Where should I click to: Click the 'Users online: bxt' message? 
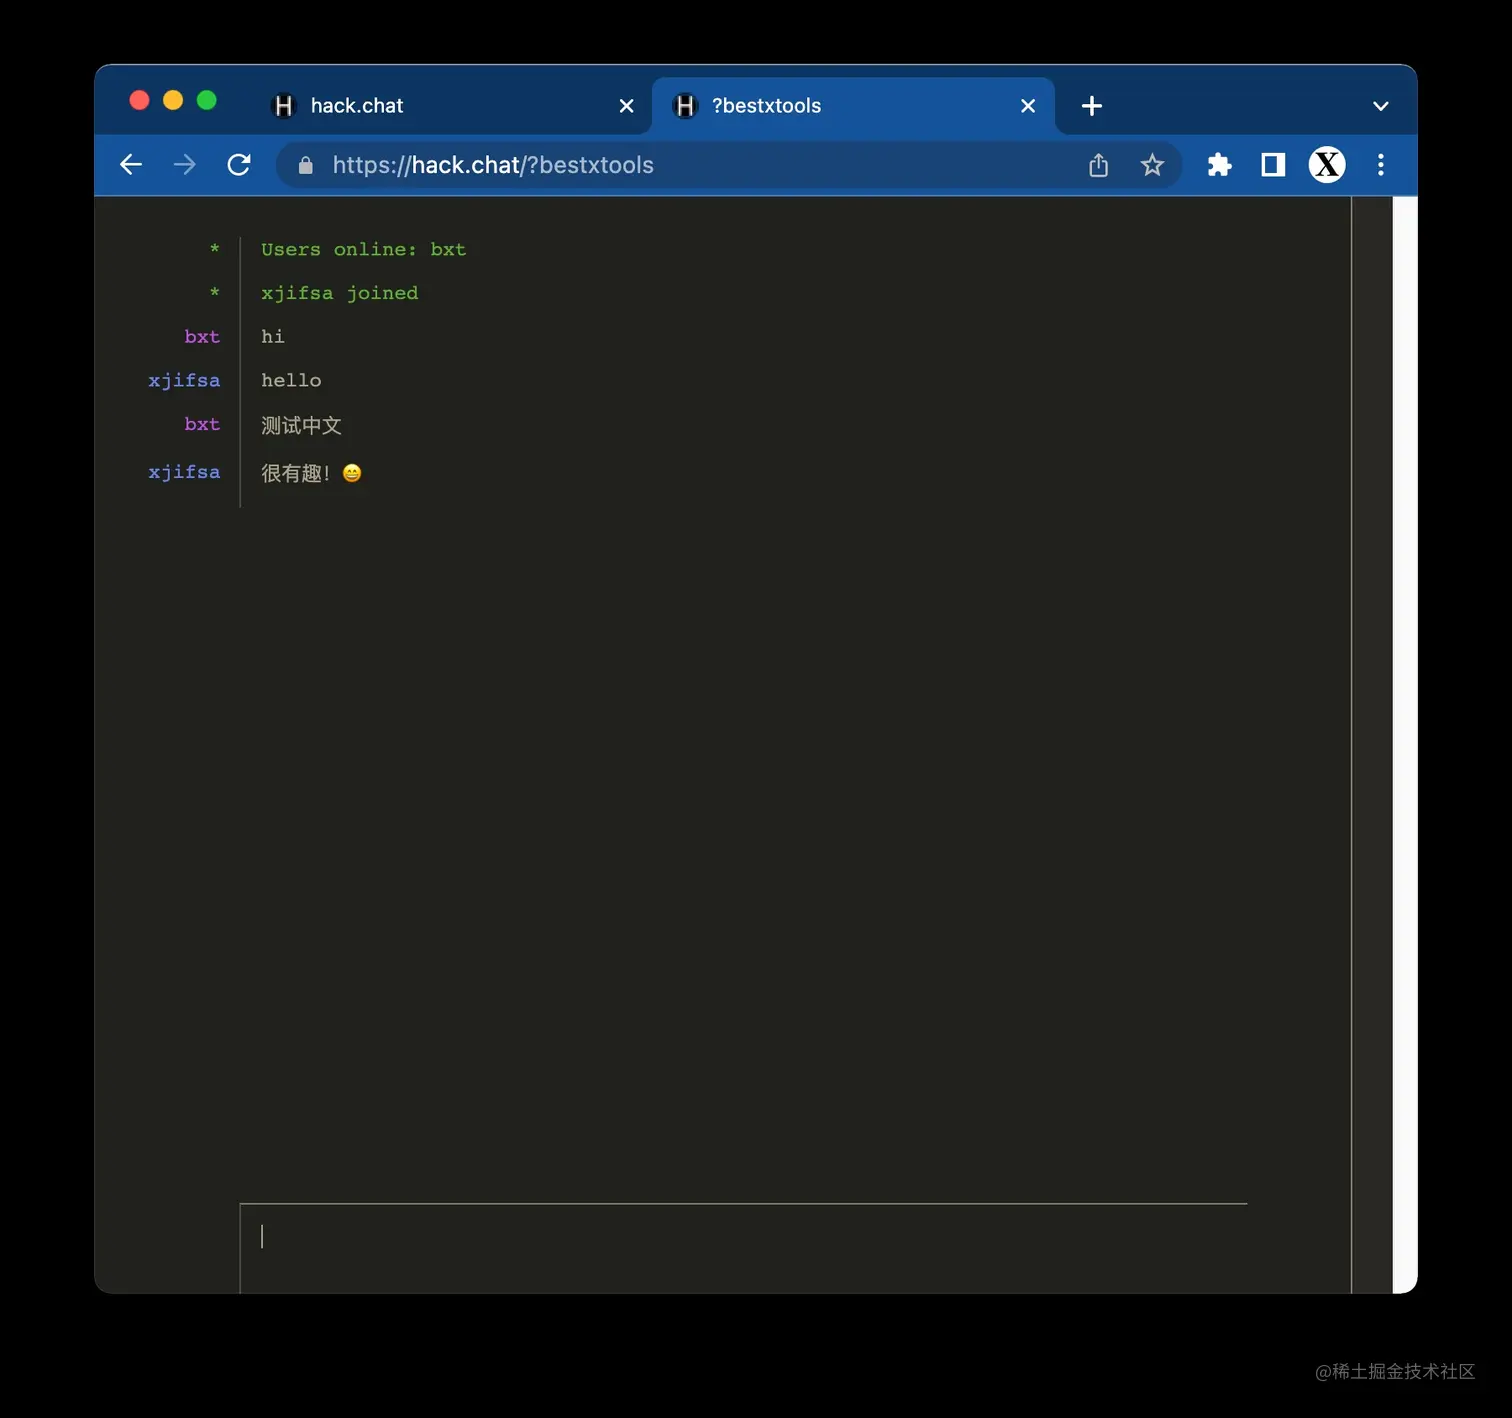pos(364,250)
